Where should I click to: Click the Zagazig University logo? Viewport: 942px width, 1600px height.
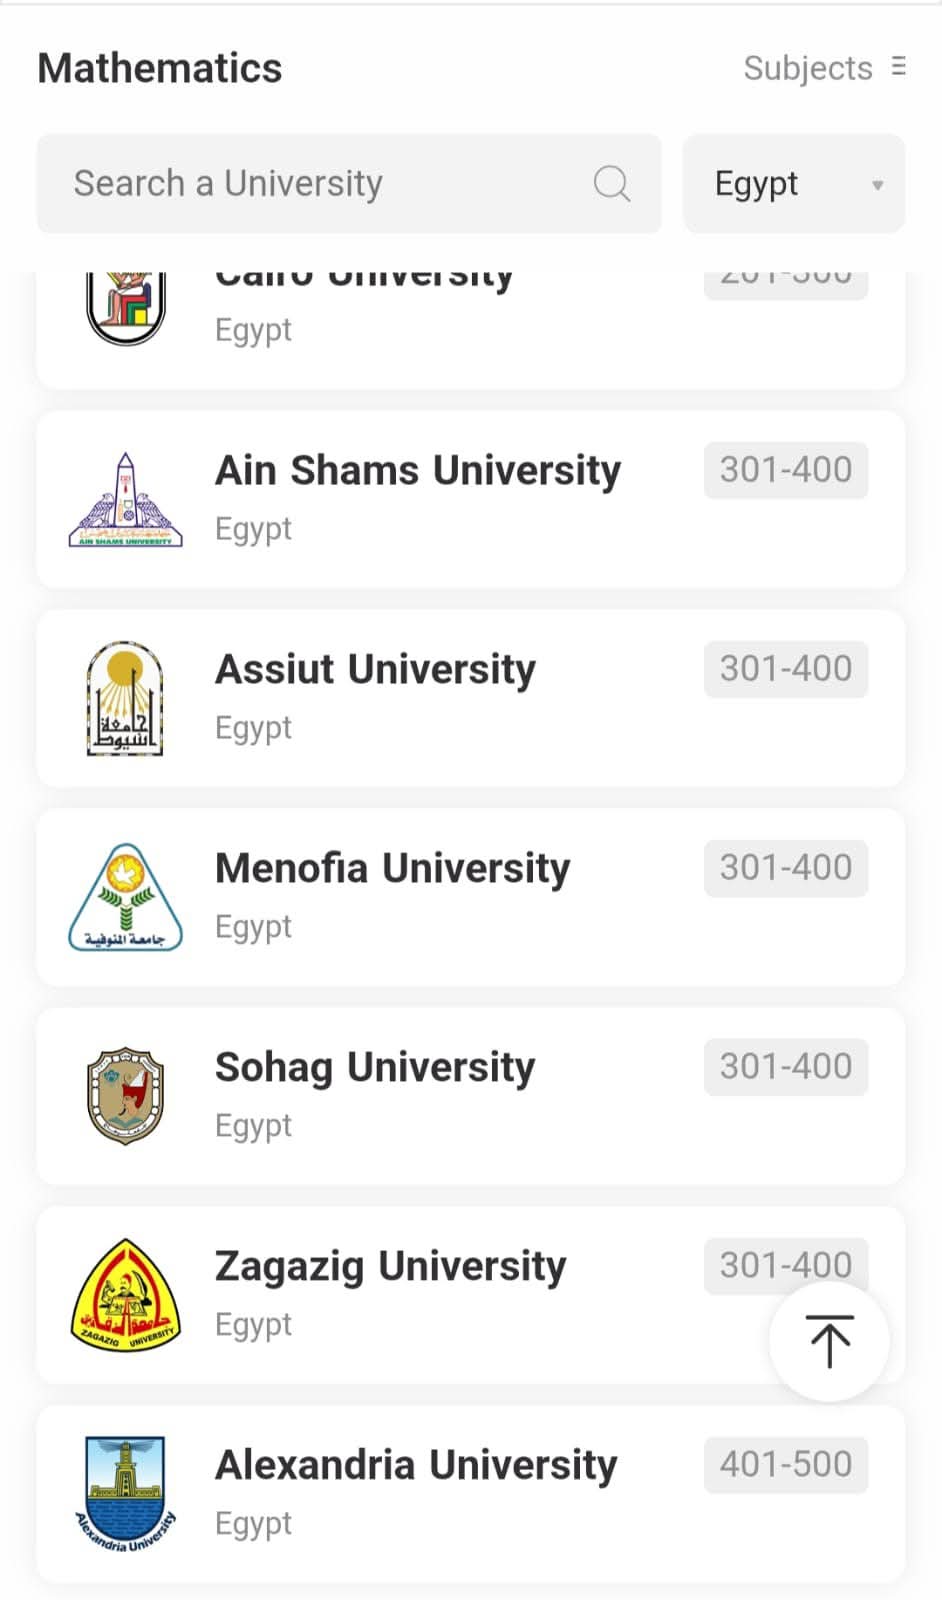(x=126, y=1295)
